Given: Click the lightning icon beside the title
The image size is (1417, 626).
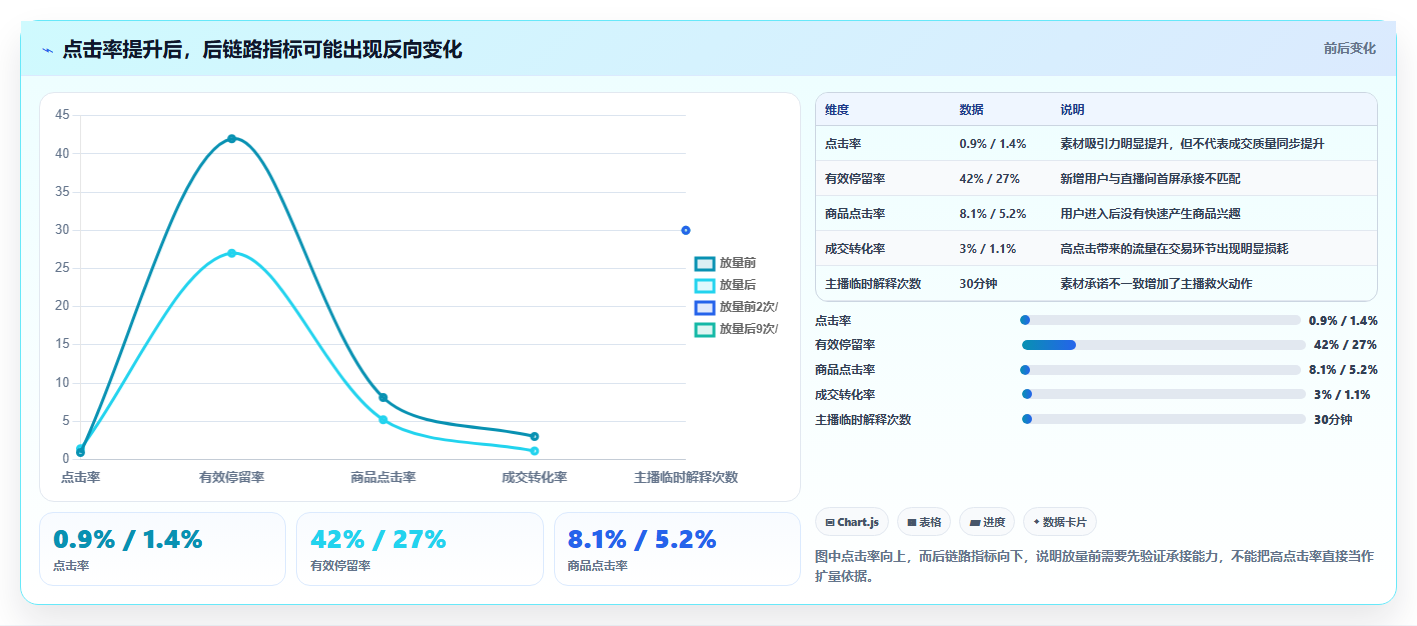Looking at the screenshot, I should pos(47,50).
